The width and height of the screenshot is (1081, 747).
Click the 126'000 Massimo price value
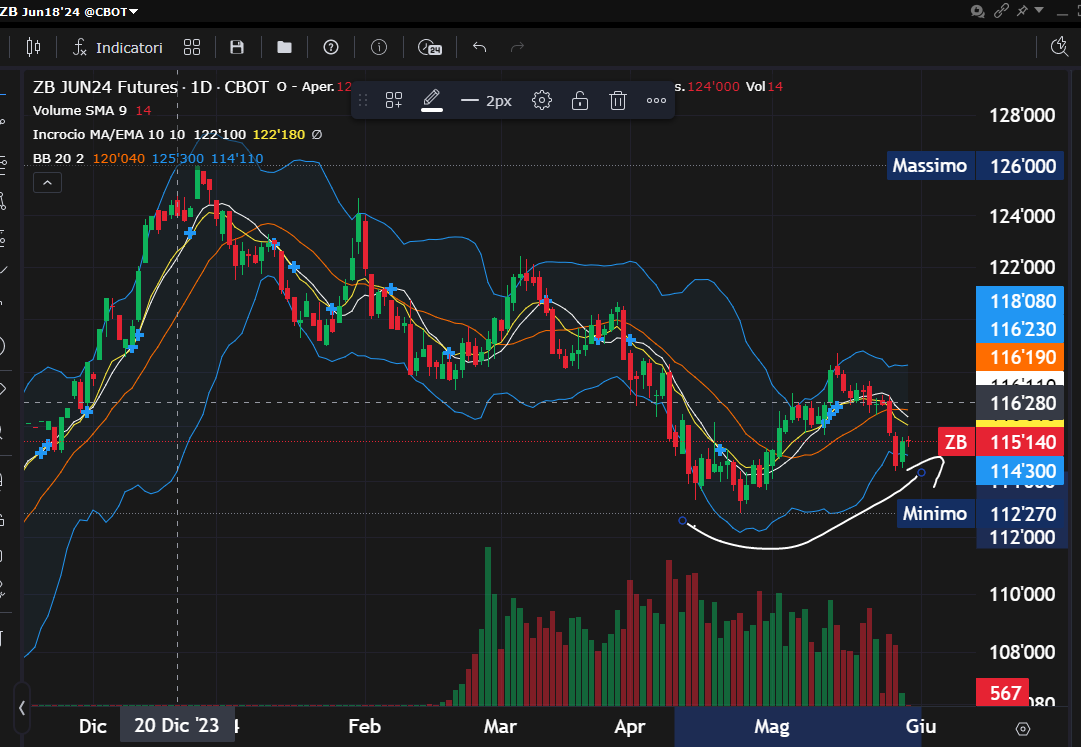[1022, 166]
